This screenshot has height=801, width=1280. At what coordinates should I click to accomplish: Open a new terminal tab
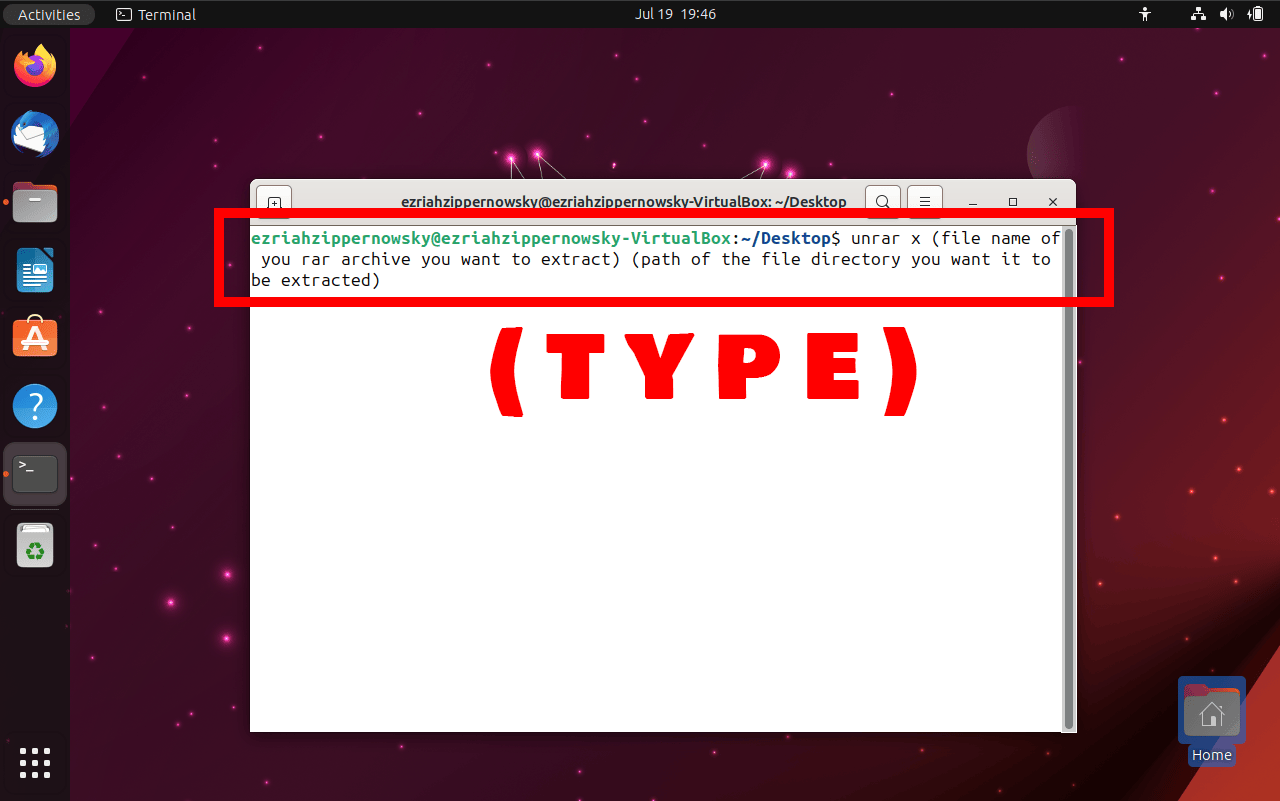point(273,201)
